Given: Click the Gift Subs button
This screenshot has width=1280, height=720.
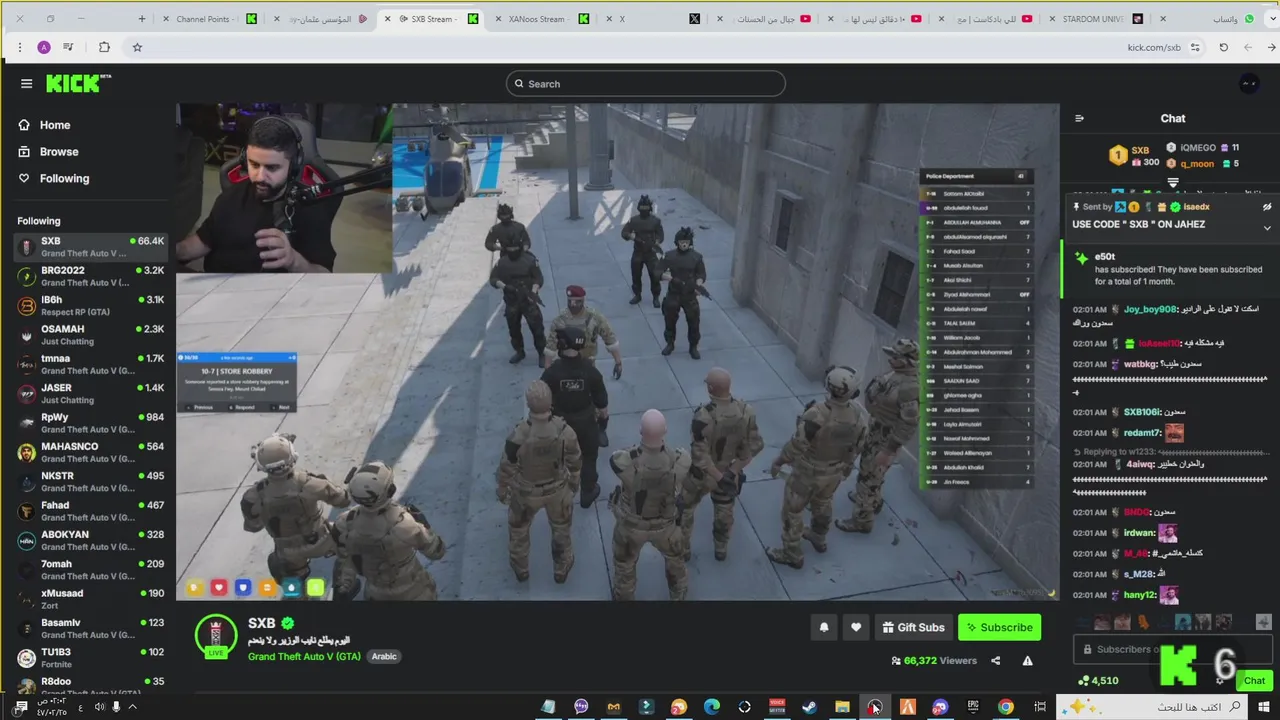Looking at the screenshot, I should coord(913,627).
